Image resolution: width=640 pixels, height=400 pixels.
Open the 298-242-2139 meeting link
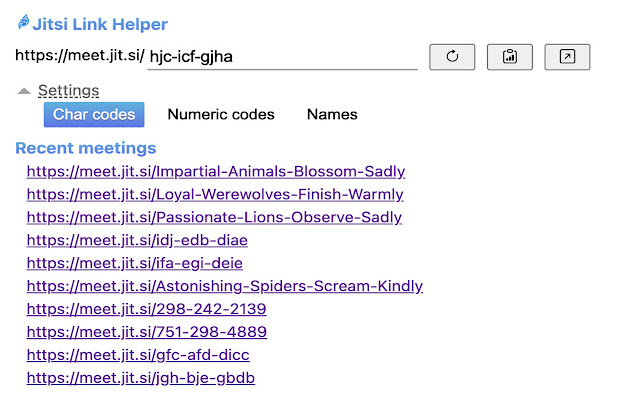(147, 309)
